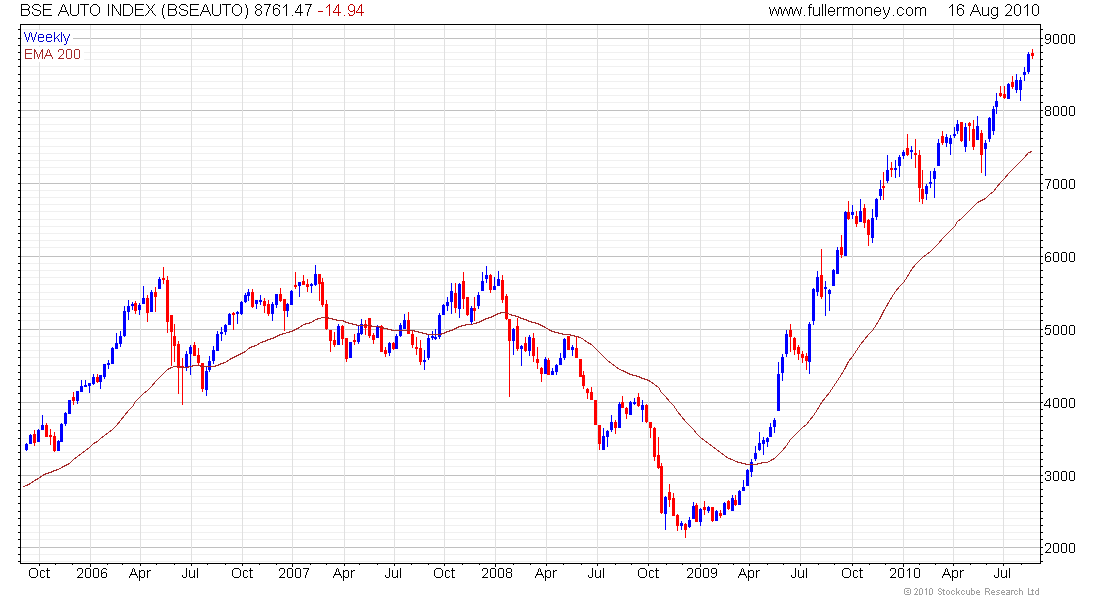Click the Oct label just before 2010

(x=852, y=573)
